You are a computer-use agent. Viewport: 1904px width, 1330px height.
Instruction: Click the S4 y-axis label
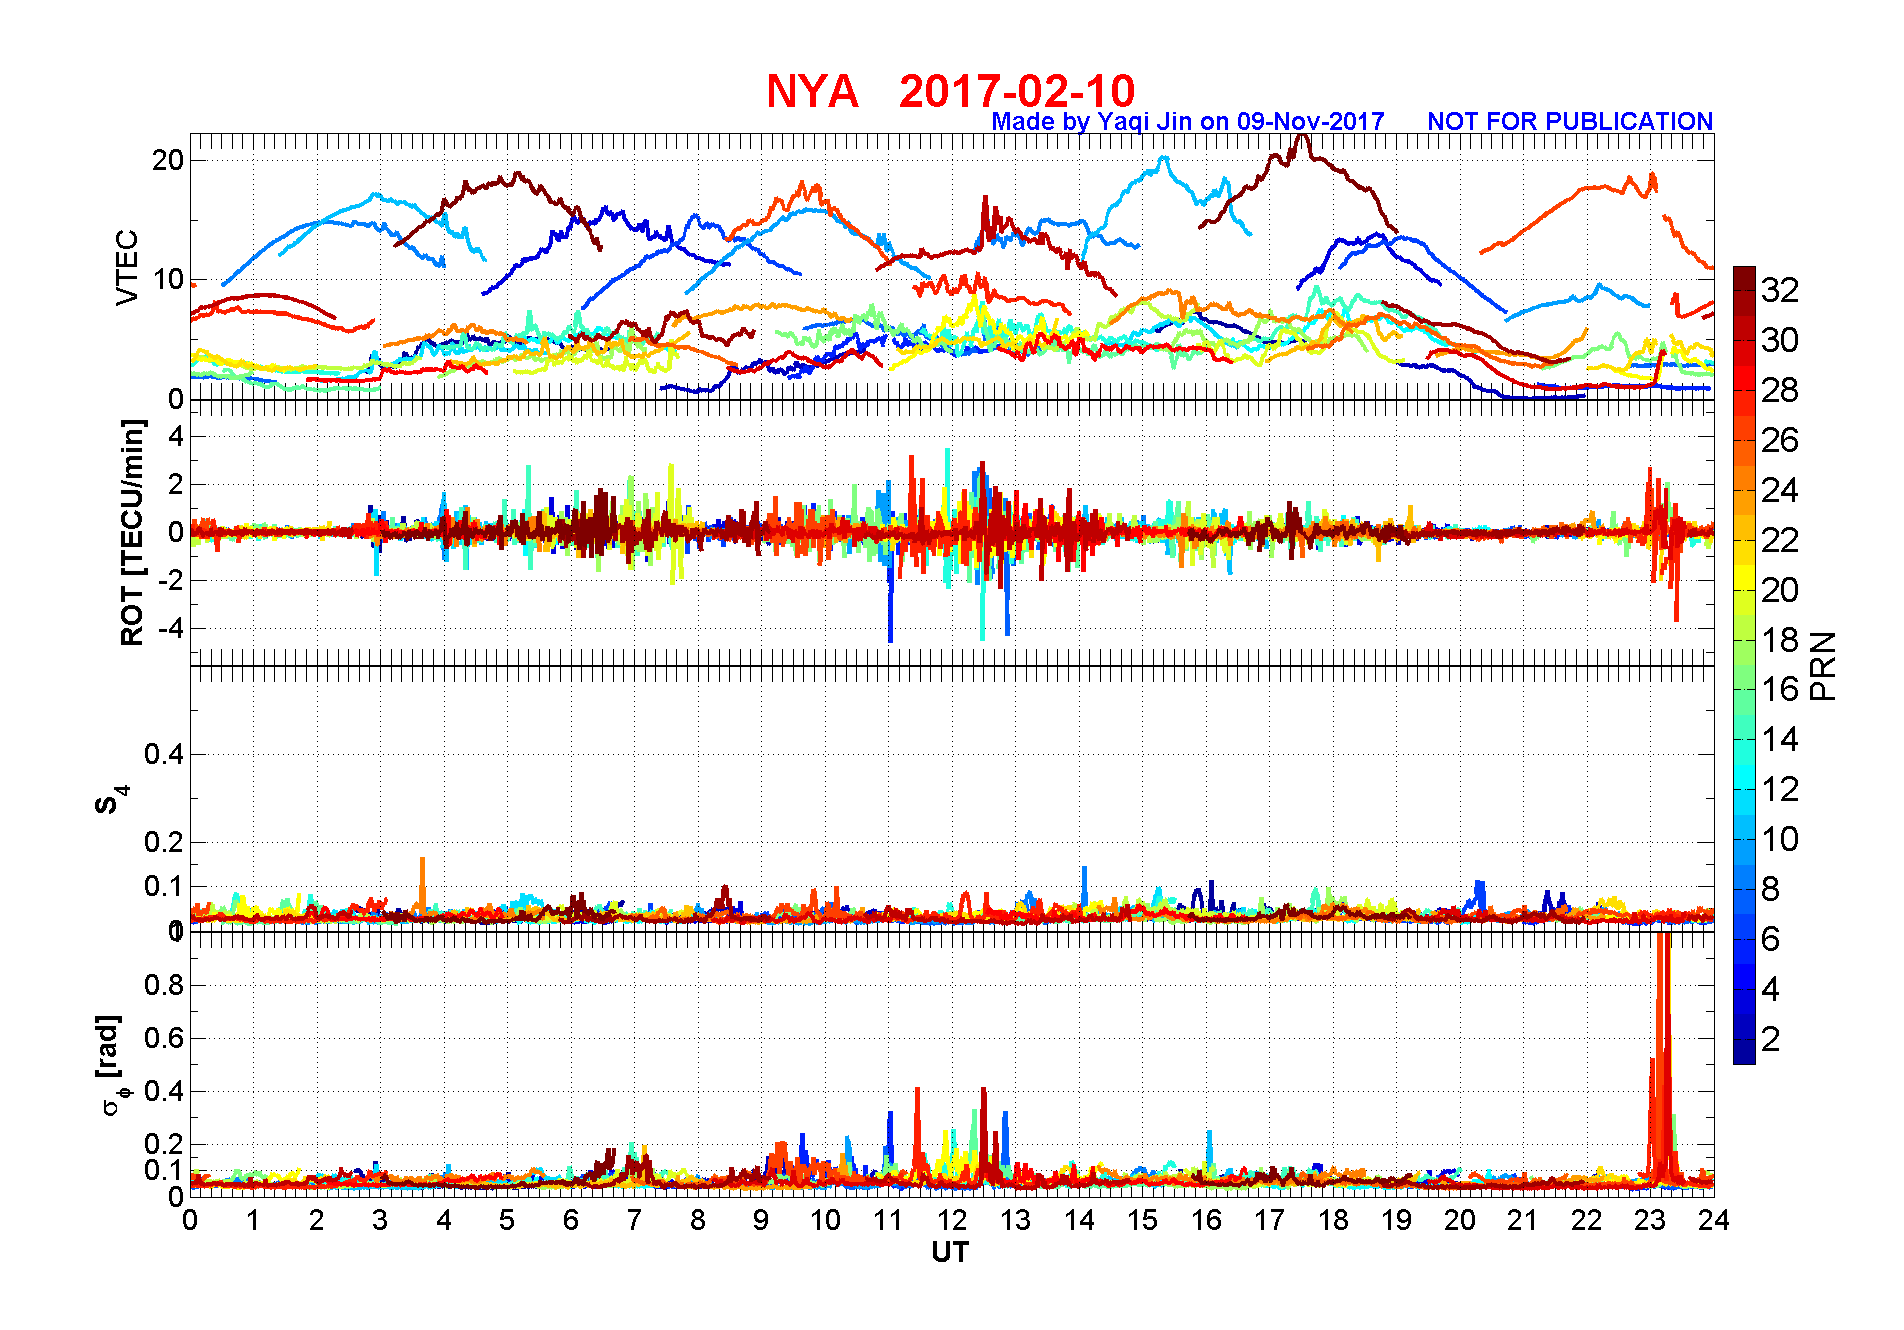[x=112, y=800]
